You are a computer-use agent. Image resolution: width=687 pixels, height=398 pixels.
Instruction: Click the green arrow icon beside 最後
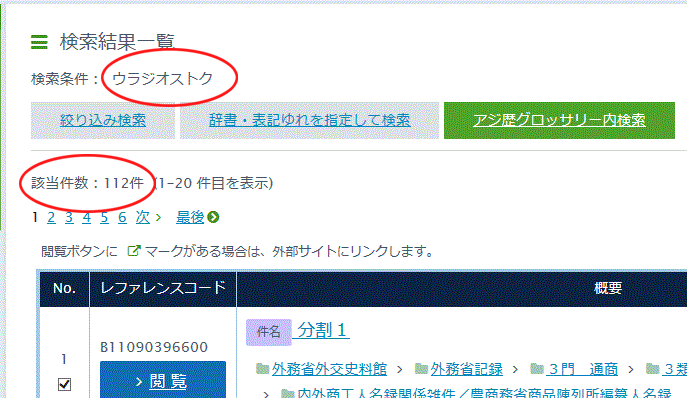click(x=213, y=217)
